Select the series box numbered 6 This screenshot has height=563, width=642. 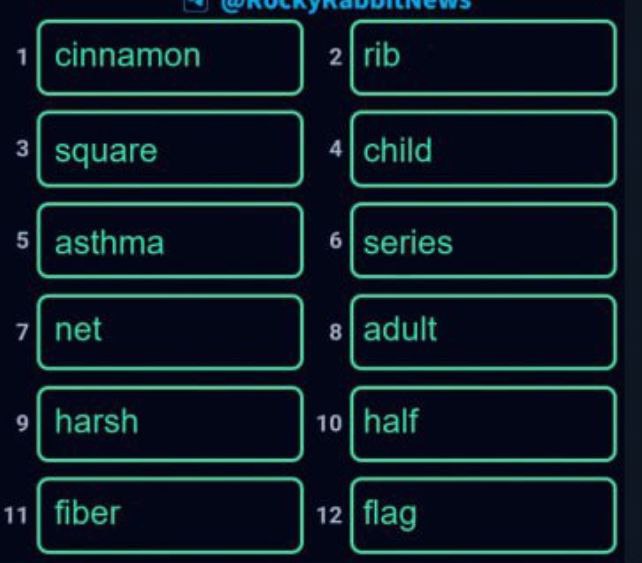483,241
